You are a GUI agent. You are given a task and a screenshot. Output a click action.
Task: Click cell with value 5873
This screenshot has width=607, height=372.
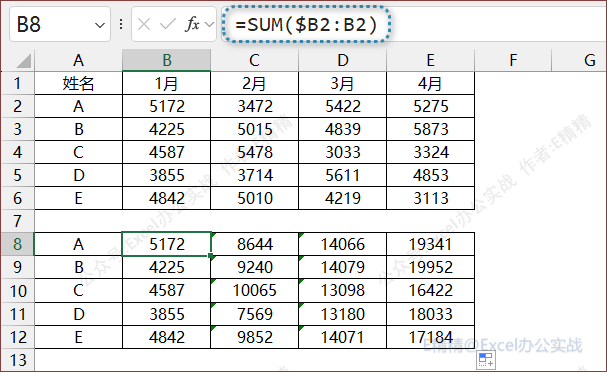430,129
